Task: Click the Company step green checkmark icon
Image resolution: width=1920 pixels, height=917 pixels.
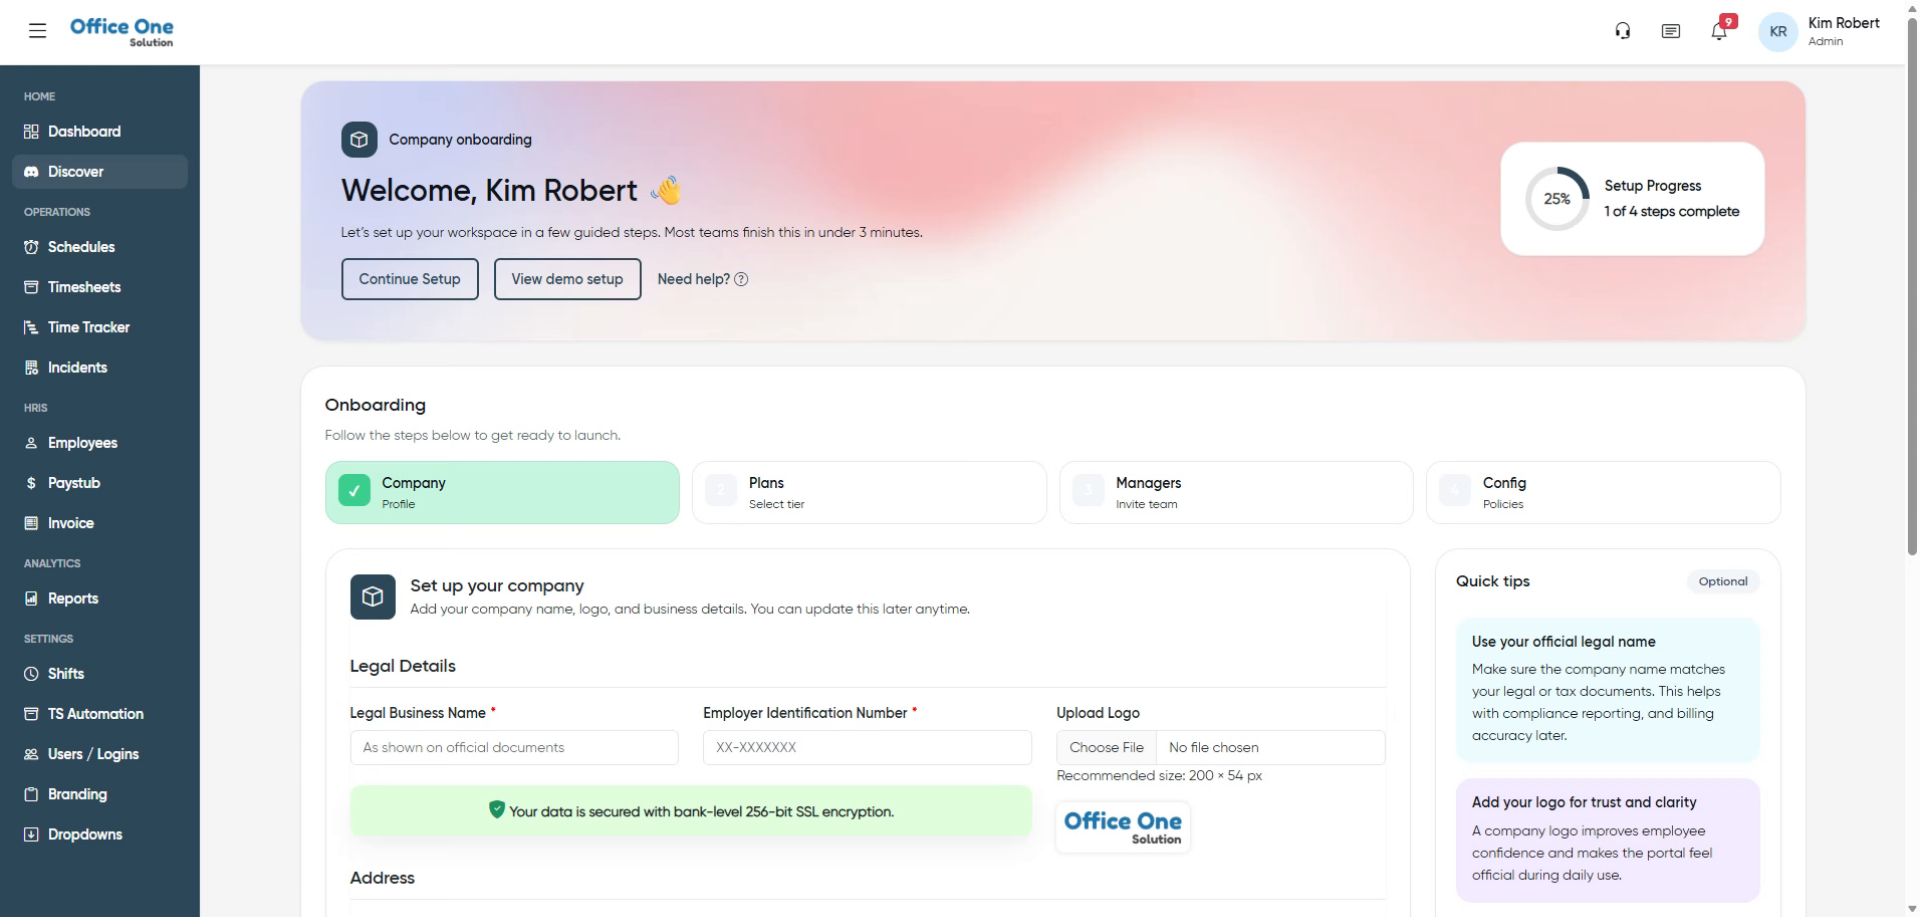Action: point(354,491)
